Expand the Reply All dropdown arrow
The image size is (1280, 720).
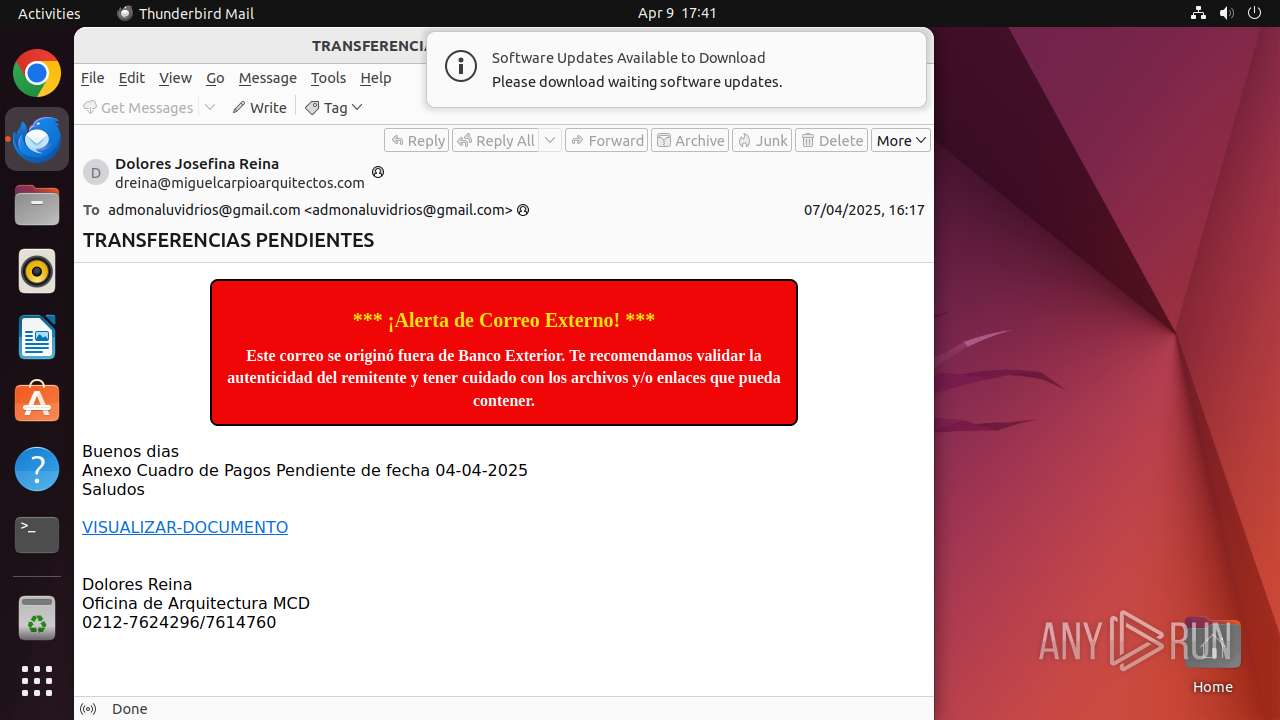pyautogui.click(x=550, y=141)
